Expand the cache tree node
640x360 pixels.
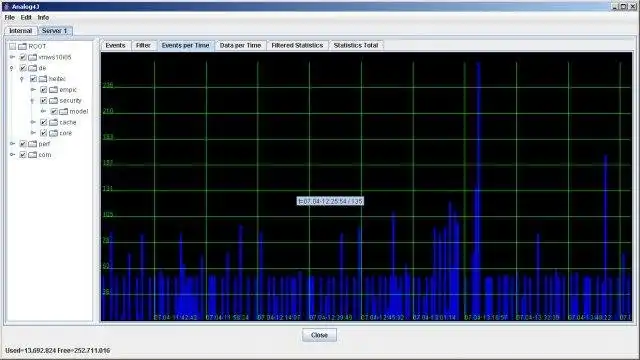pyautogui.click(x=33, y=122)
